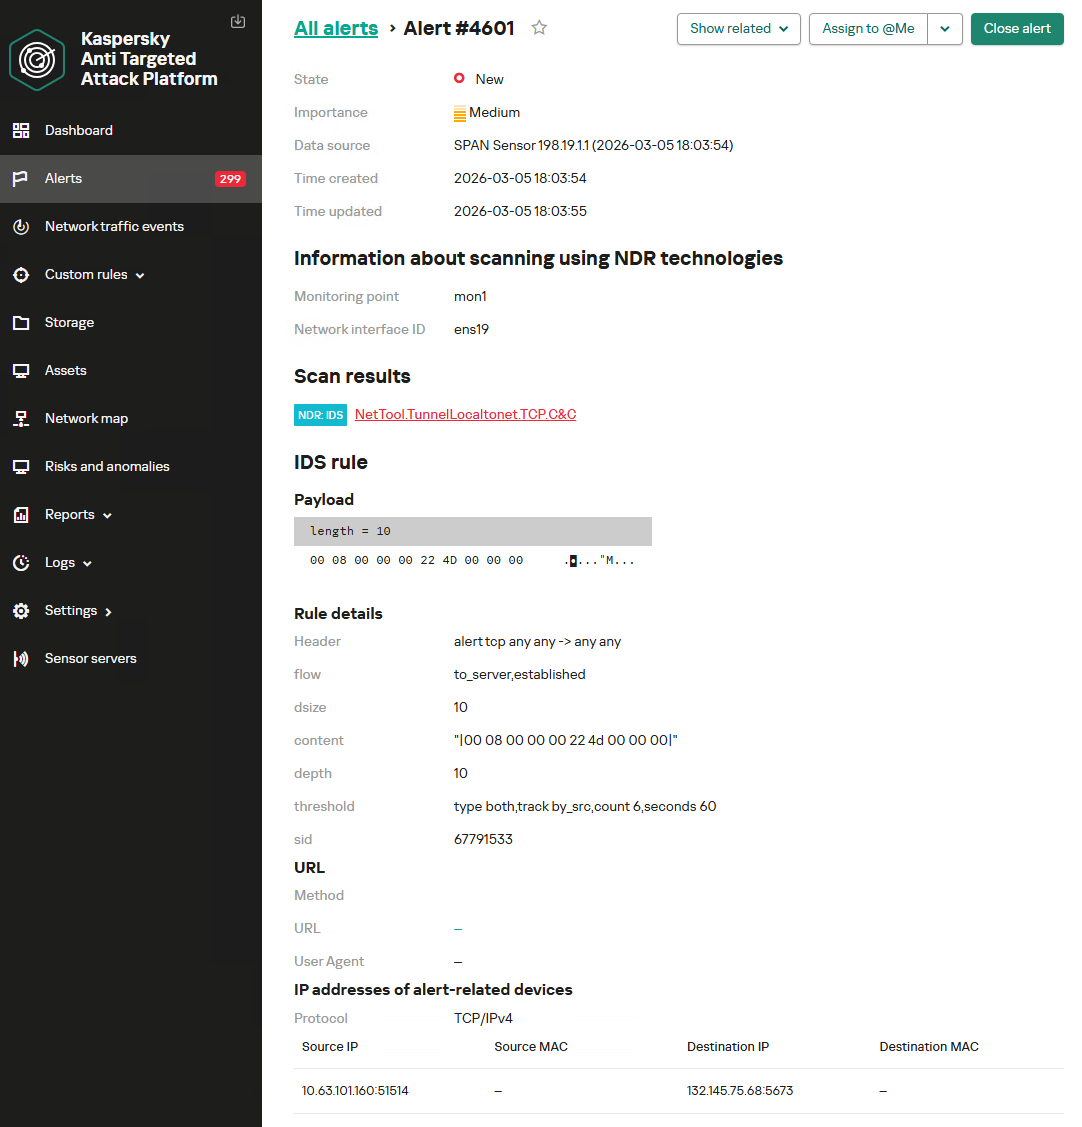Click the Risks and anomalies monitor icon
This screenshot has height=1127, width=1082.
point(21,467)
